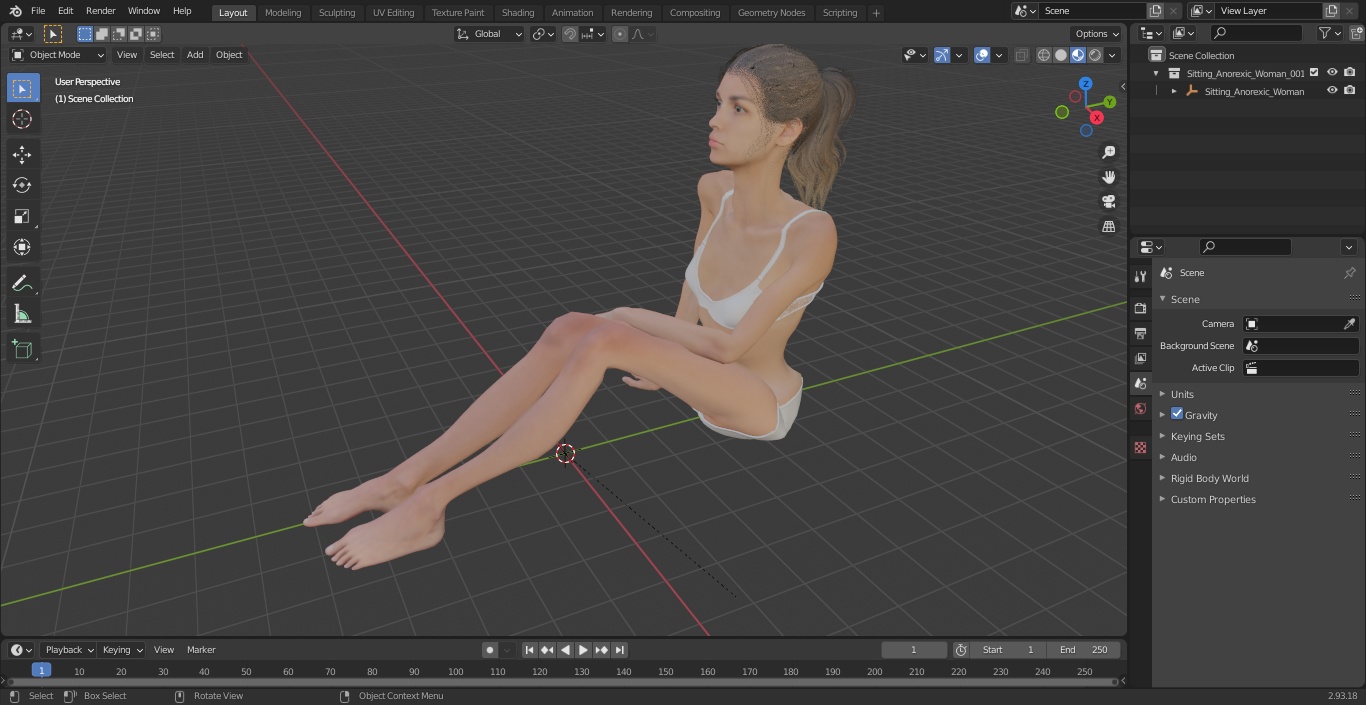Open the Object Mode dropdown
Screen dimensions: 1366x705
coord(58,55)
